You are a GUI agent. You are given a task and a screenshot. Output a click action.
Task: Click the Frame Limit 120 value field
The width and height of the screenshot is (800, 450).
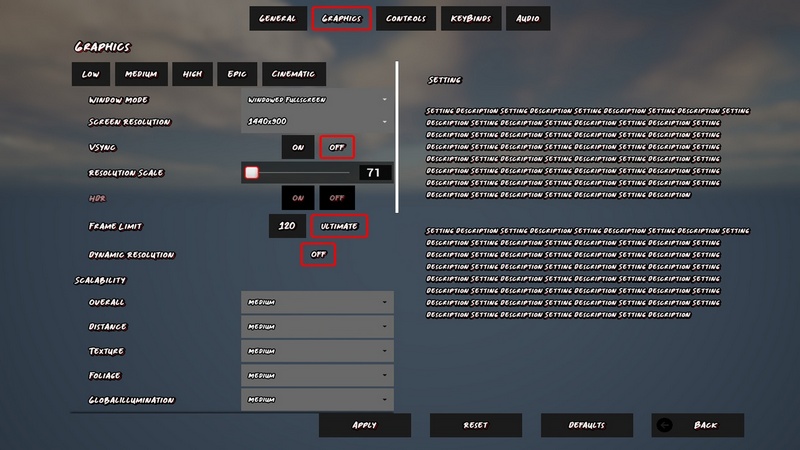pyautogui.click(x=287, y=226)
